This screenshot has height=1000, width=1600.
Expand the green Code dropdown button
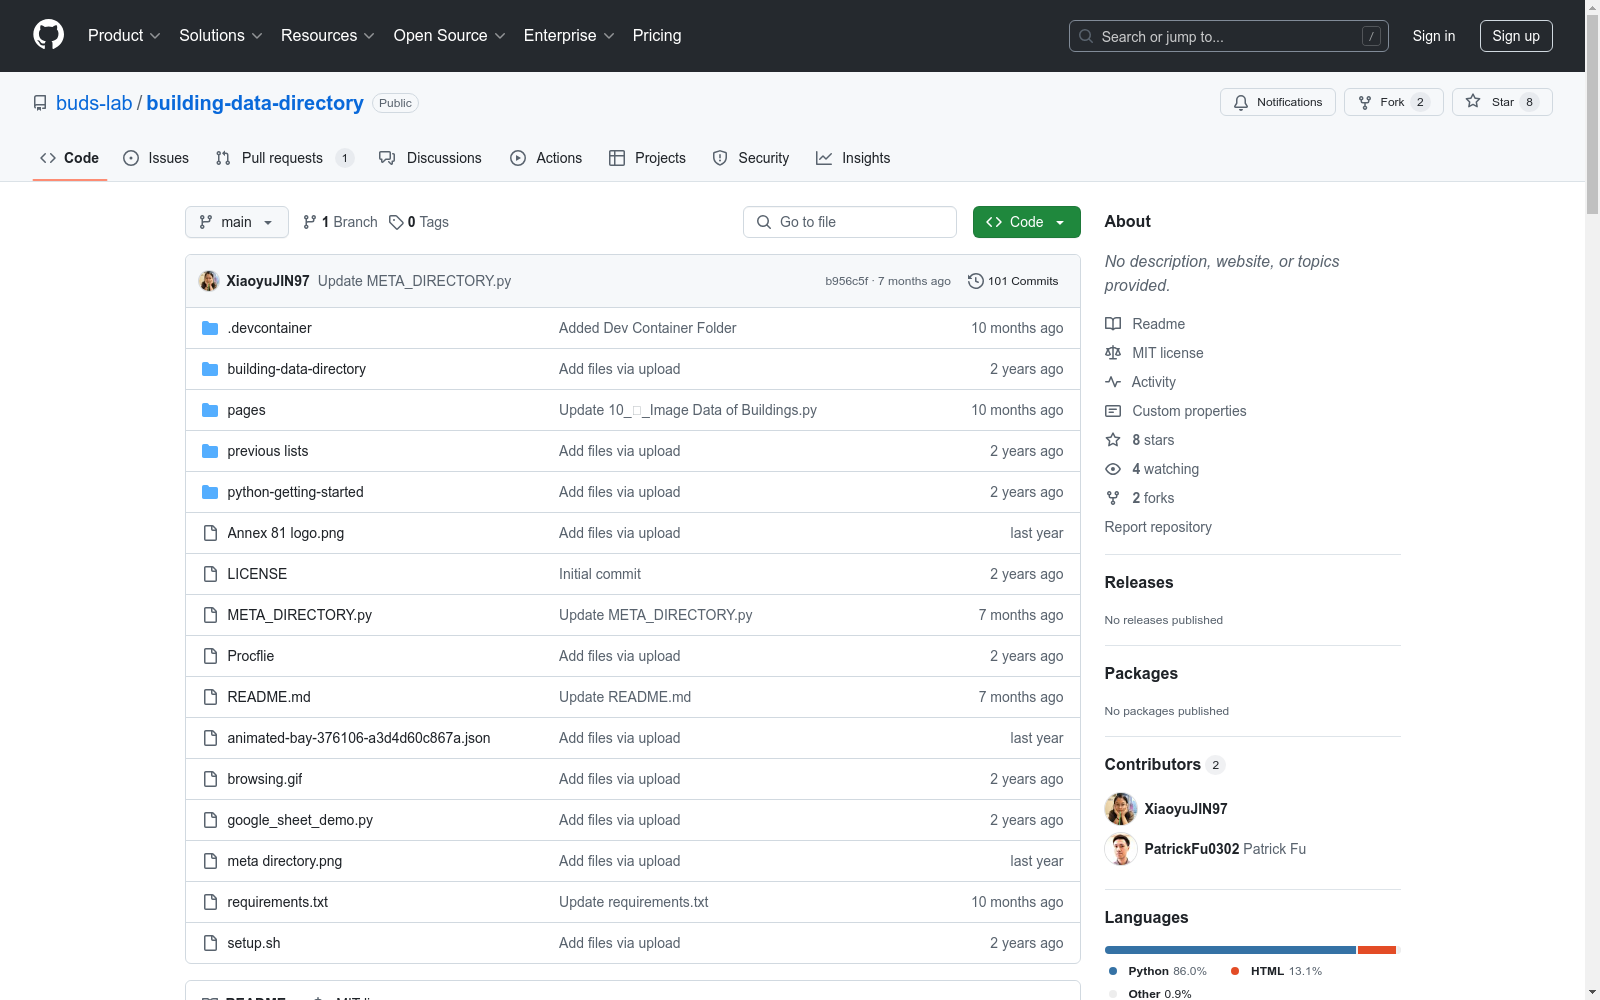[x=1026, y=222]
